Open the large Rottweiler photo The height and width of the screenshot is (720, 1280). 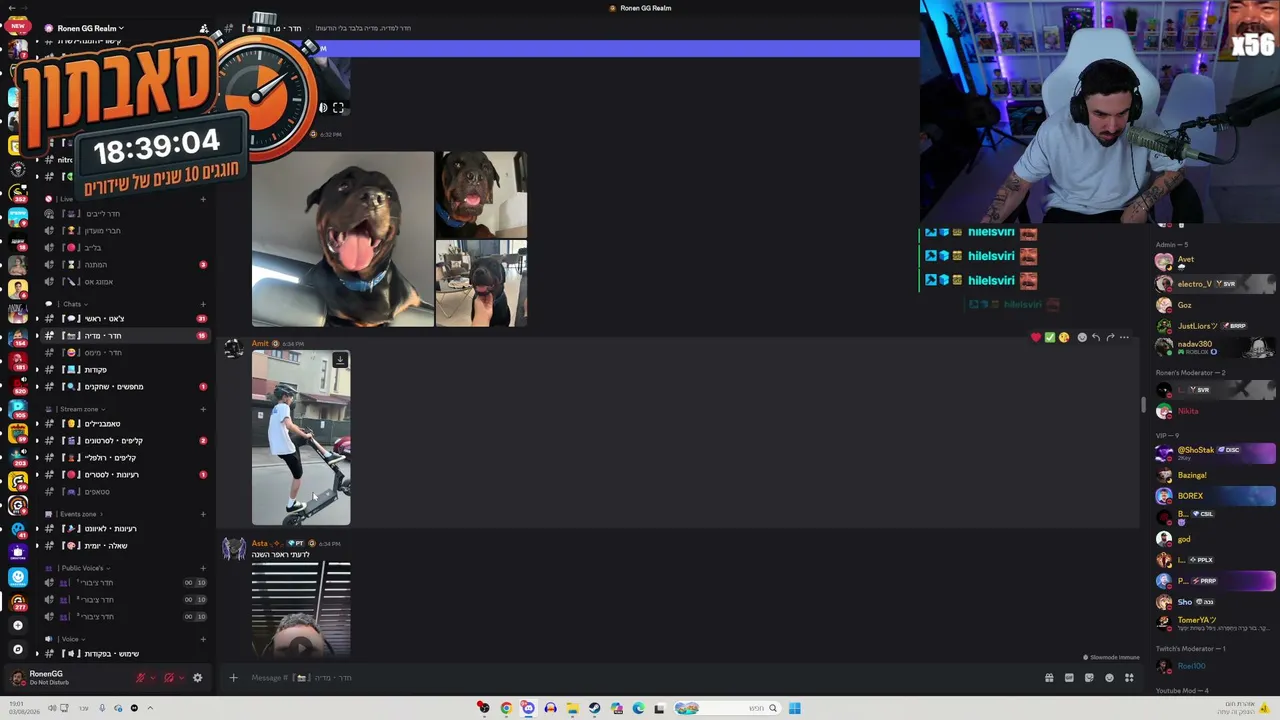pos(343,239)
